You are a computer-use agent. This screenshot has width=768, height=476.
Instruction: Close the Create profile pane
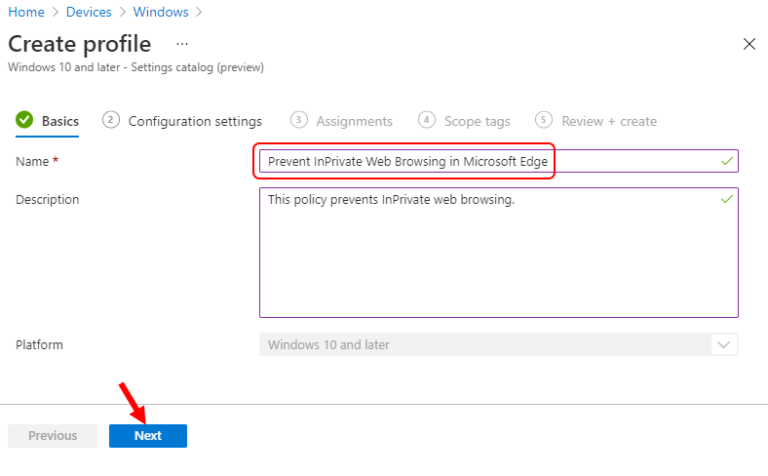749,44
